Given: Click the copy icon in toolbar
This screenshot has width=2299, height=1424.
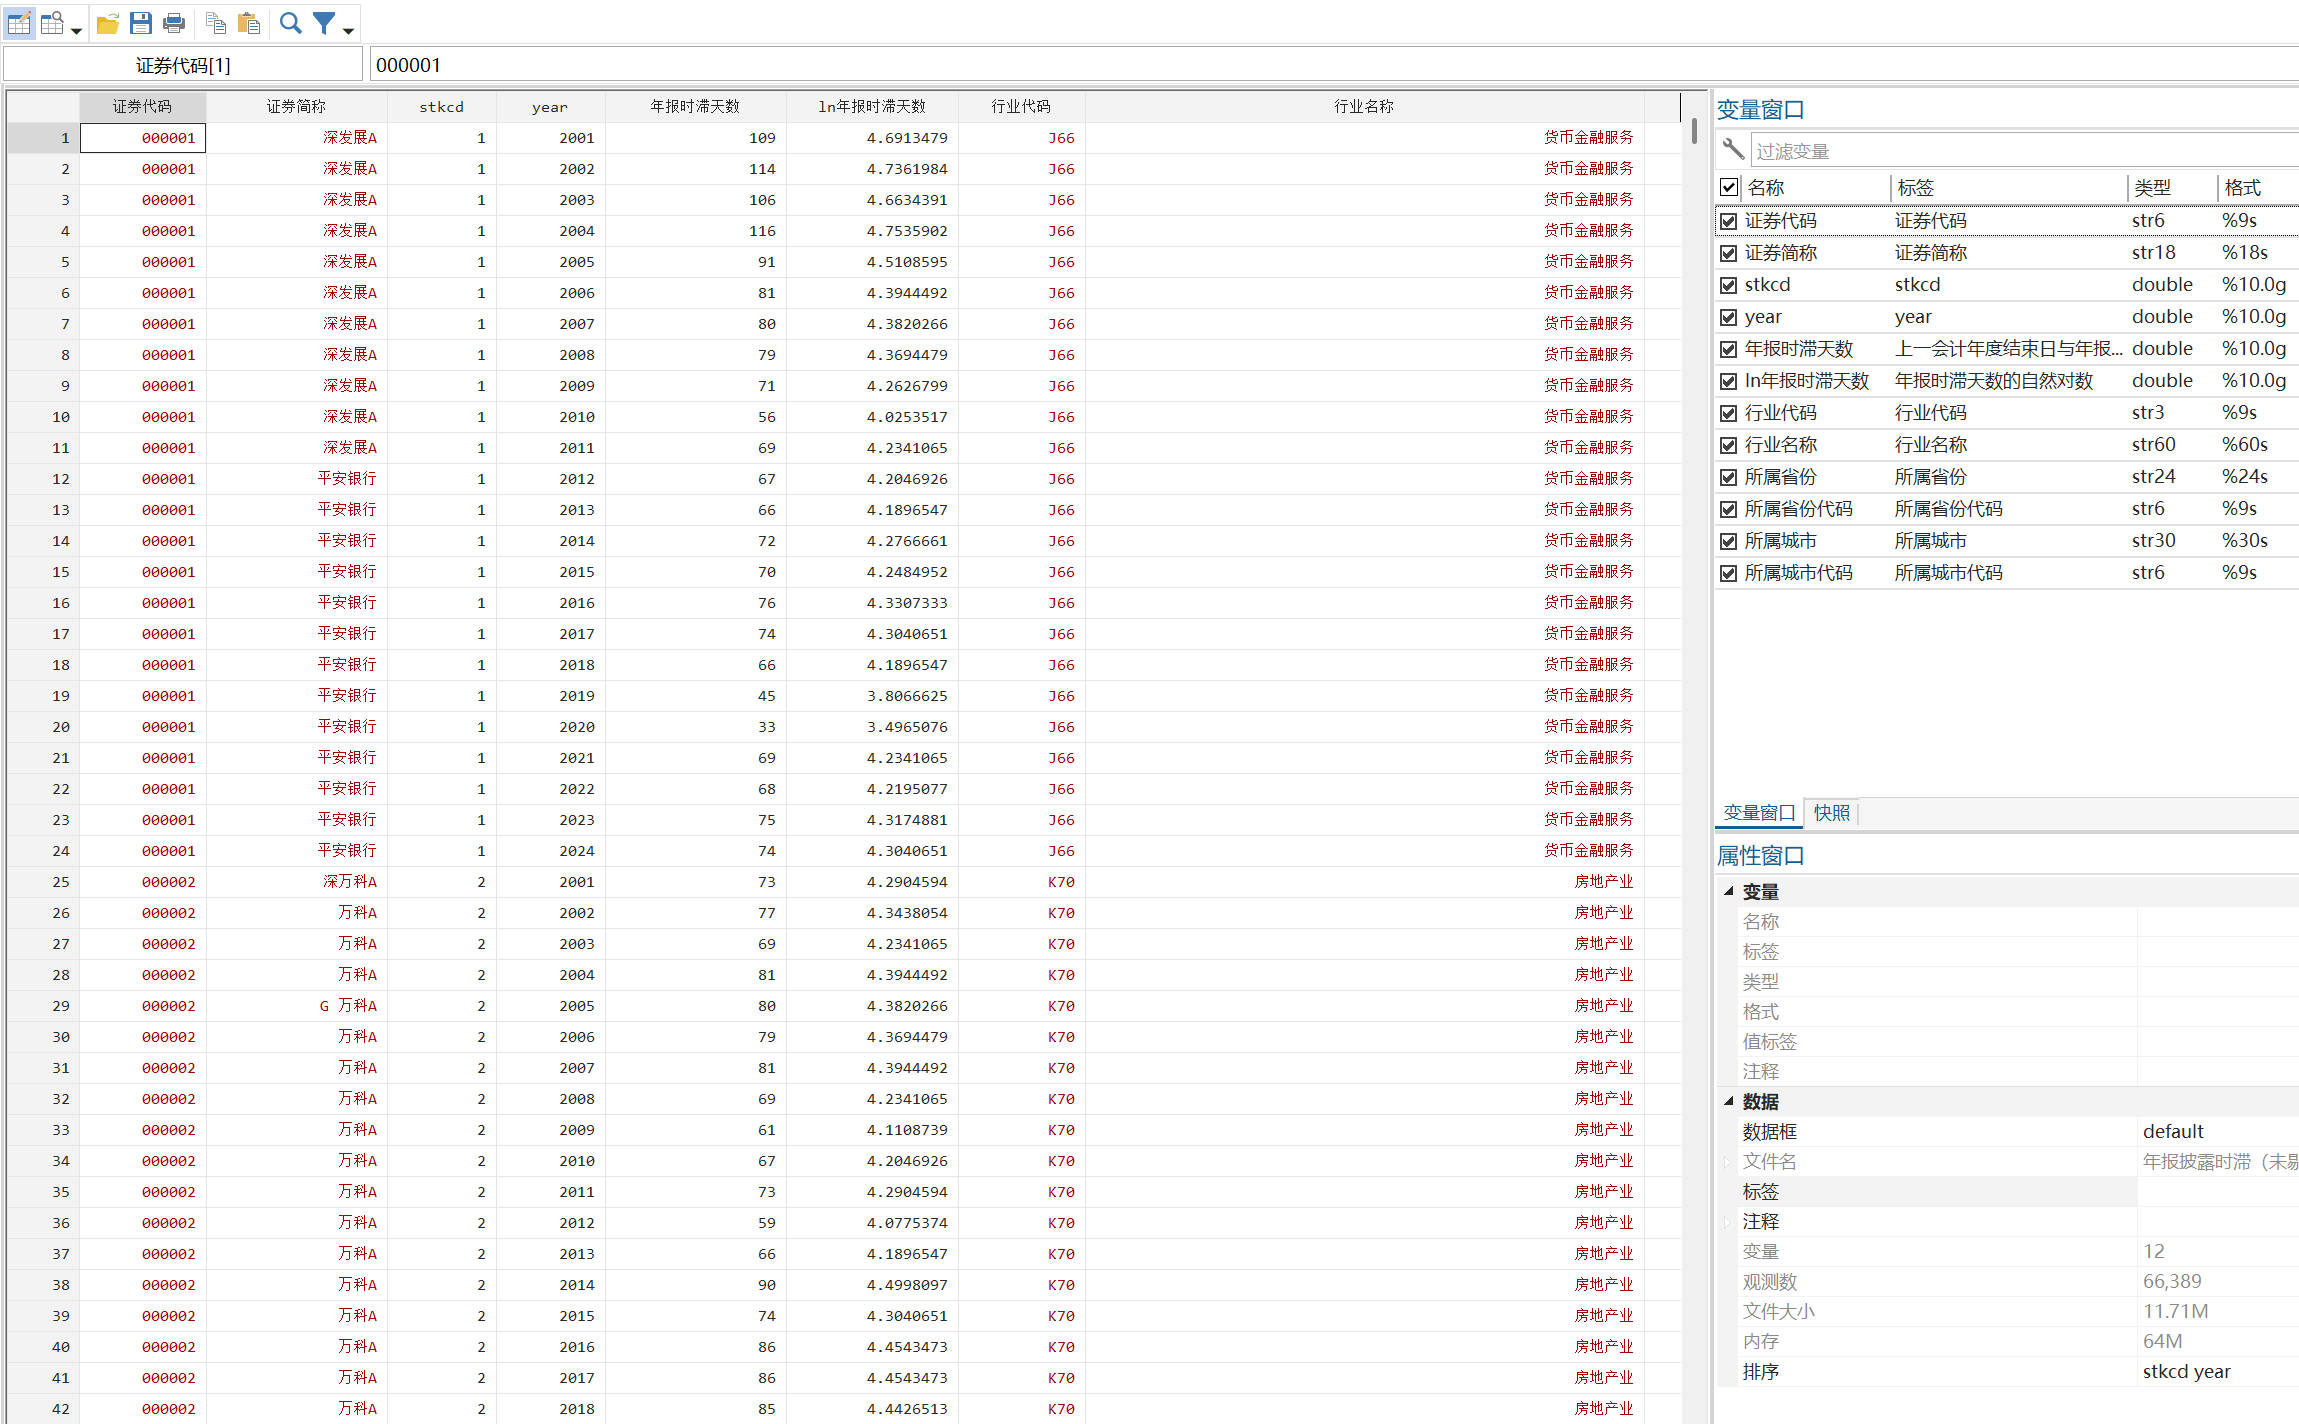Looking at the screenshot, I should (215, 23).
